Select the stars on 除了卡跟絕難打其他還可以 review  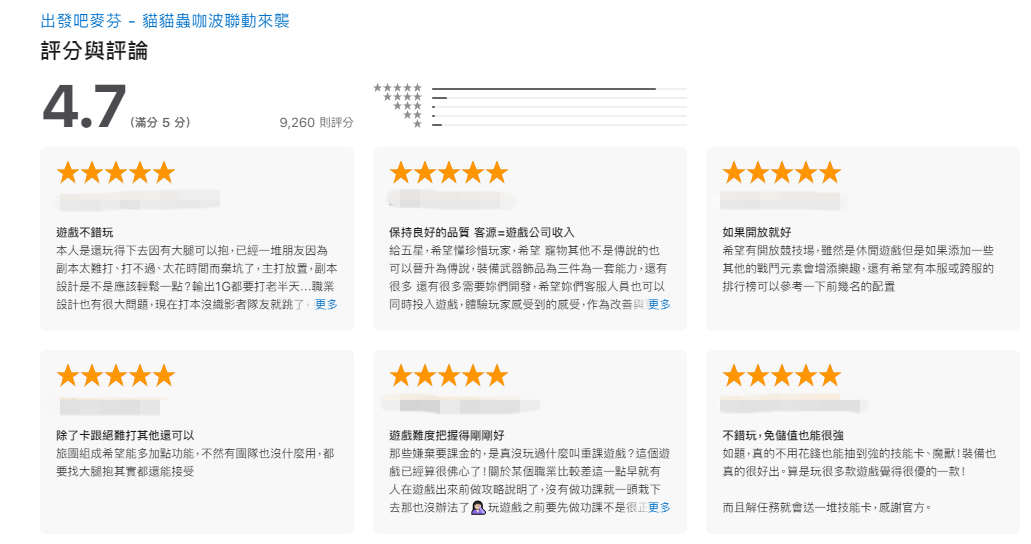(116, 376)
